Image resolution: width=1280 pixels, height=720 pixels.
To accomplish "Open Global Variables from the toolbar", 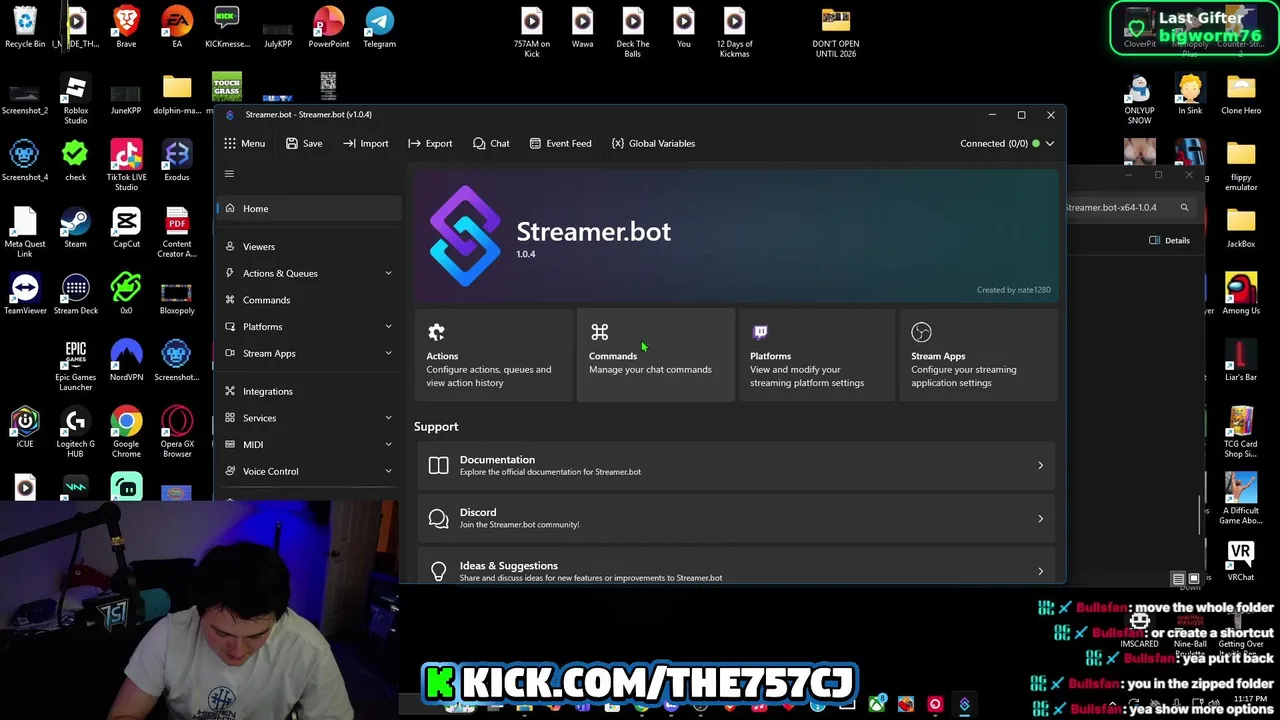I will click(x=653, y=143).
